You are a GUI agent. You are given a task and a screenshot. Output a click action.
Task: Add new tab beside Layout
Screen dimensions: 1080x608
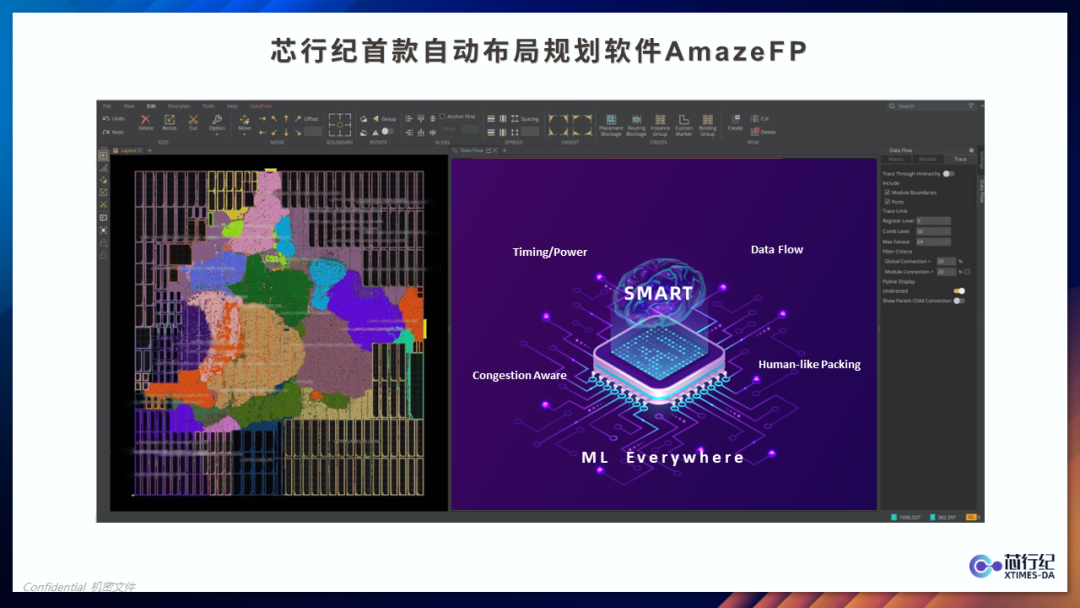coord(149,150)
